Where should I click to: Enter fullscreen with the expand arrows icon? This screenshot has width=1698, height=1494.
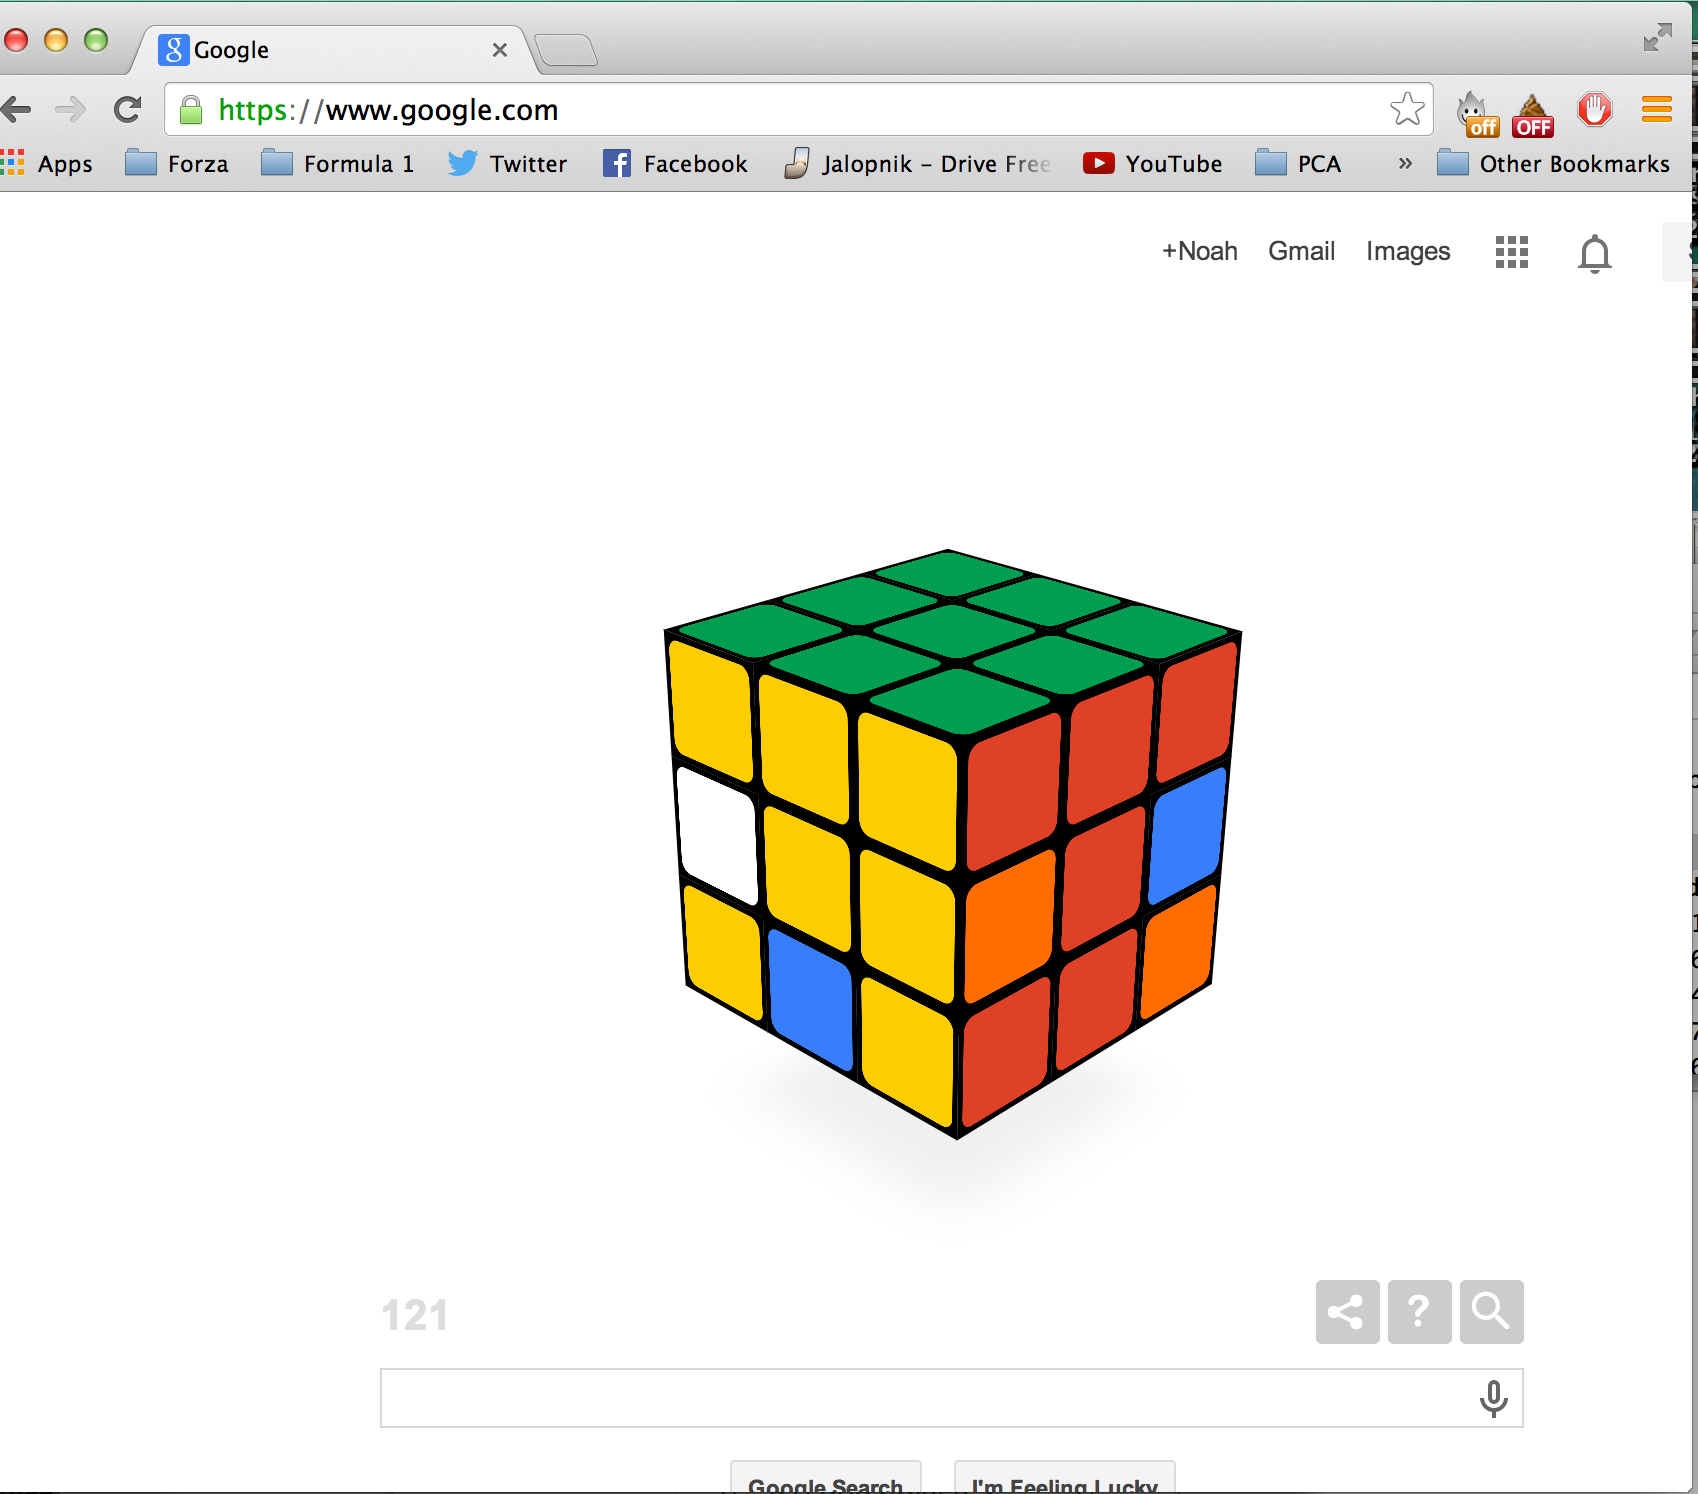coord(1657,37)
